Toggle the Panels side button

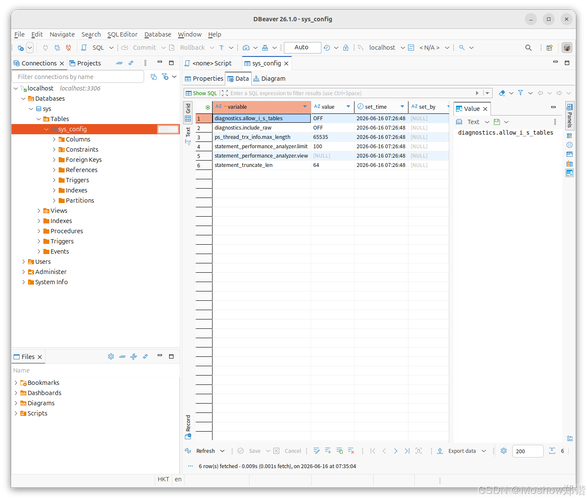click(x=569, y=115)
